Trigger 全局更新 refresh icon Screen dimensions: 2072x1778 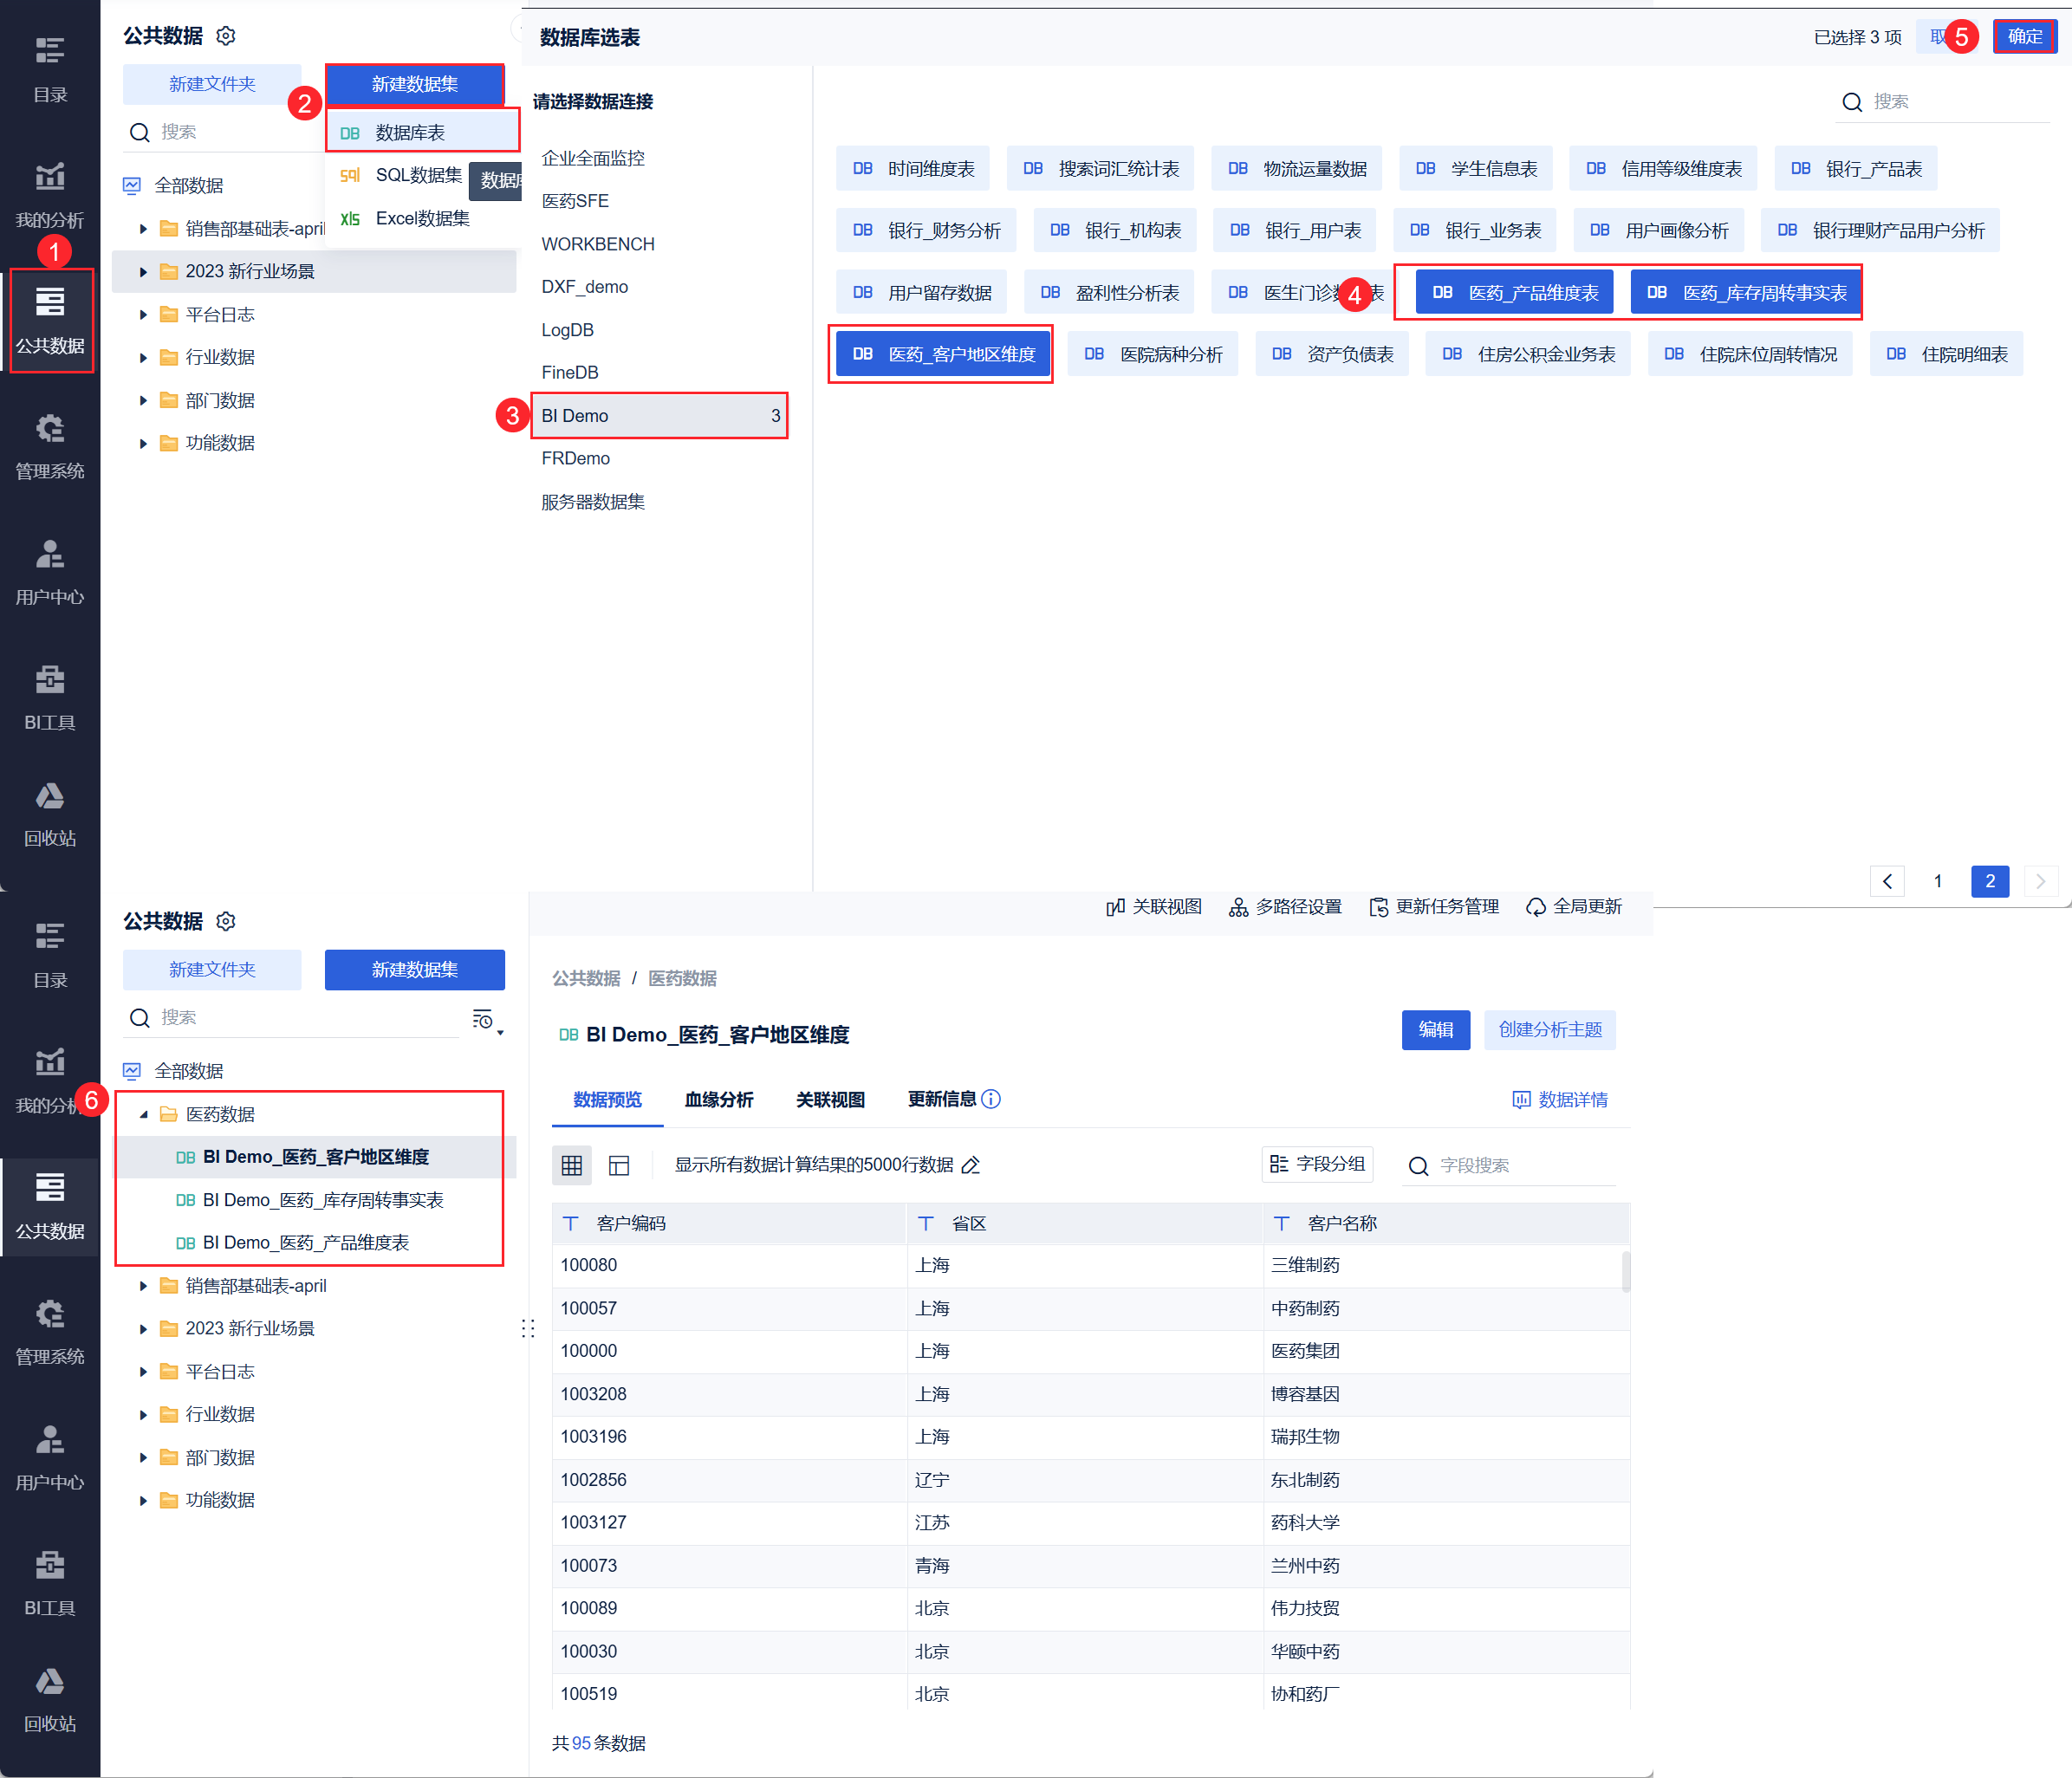tap(1535, 907)
